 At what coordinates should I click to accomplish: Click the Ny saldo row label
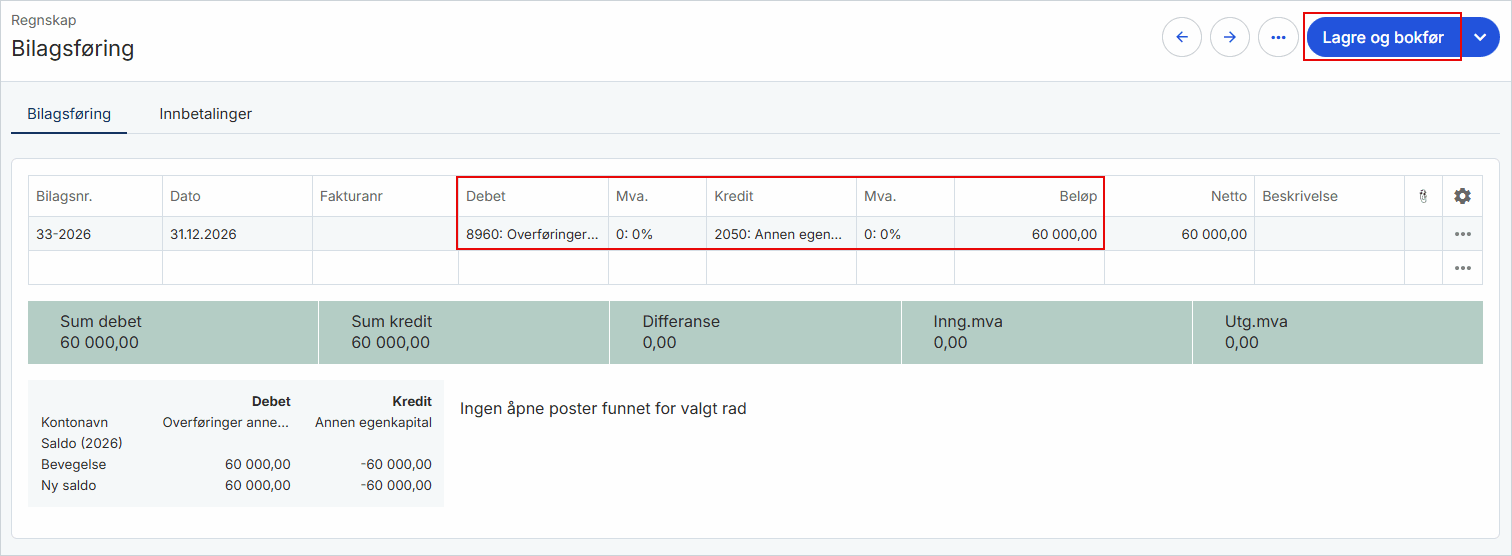click(69, 486)
